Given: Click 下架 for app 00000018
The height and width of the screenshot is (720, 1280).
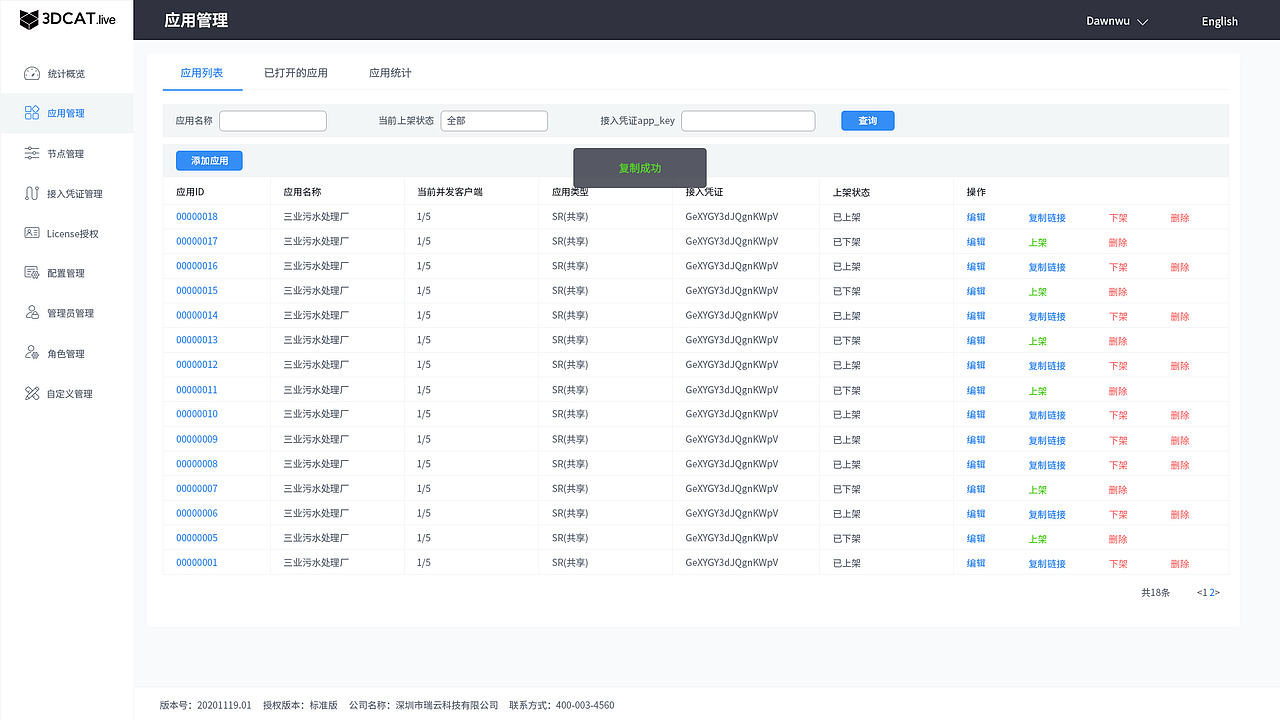Looking at the screenshot, I should 1118,218.
